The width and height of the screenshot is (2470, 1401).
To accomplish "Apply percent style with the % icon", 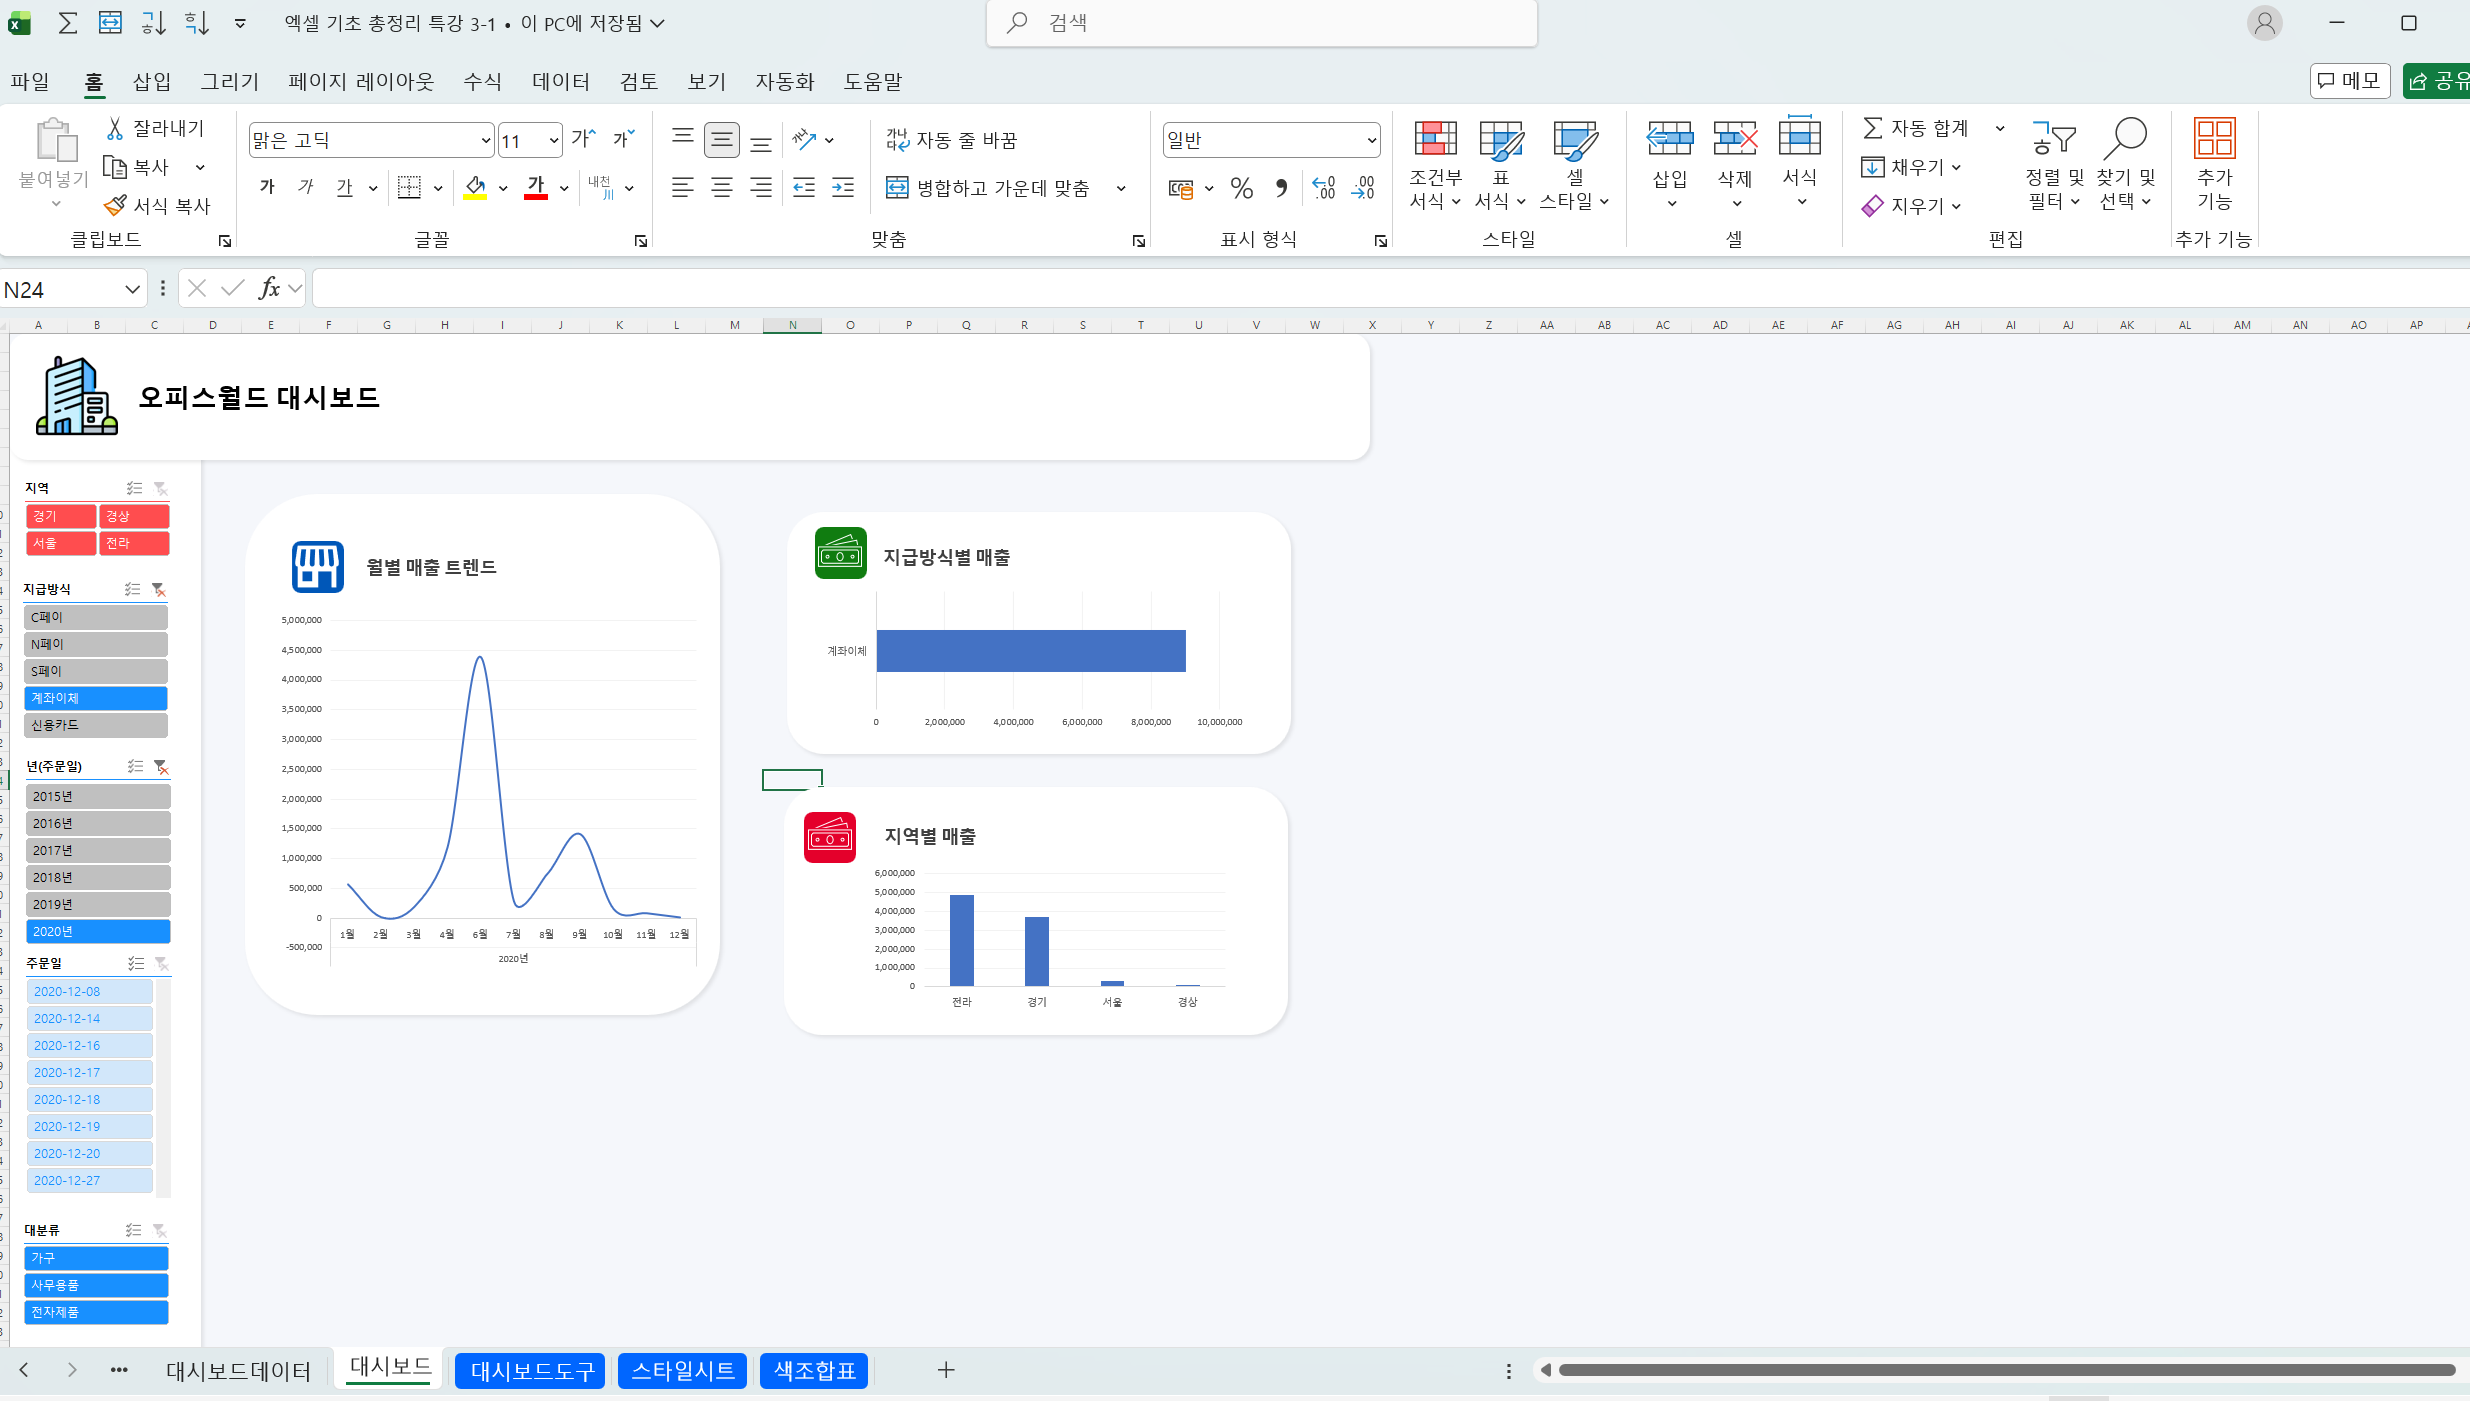I will [x=1242, y=188].
